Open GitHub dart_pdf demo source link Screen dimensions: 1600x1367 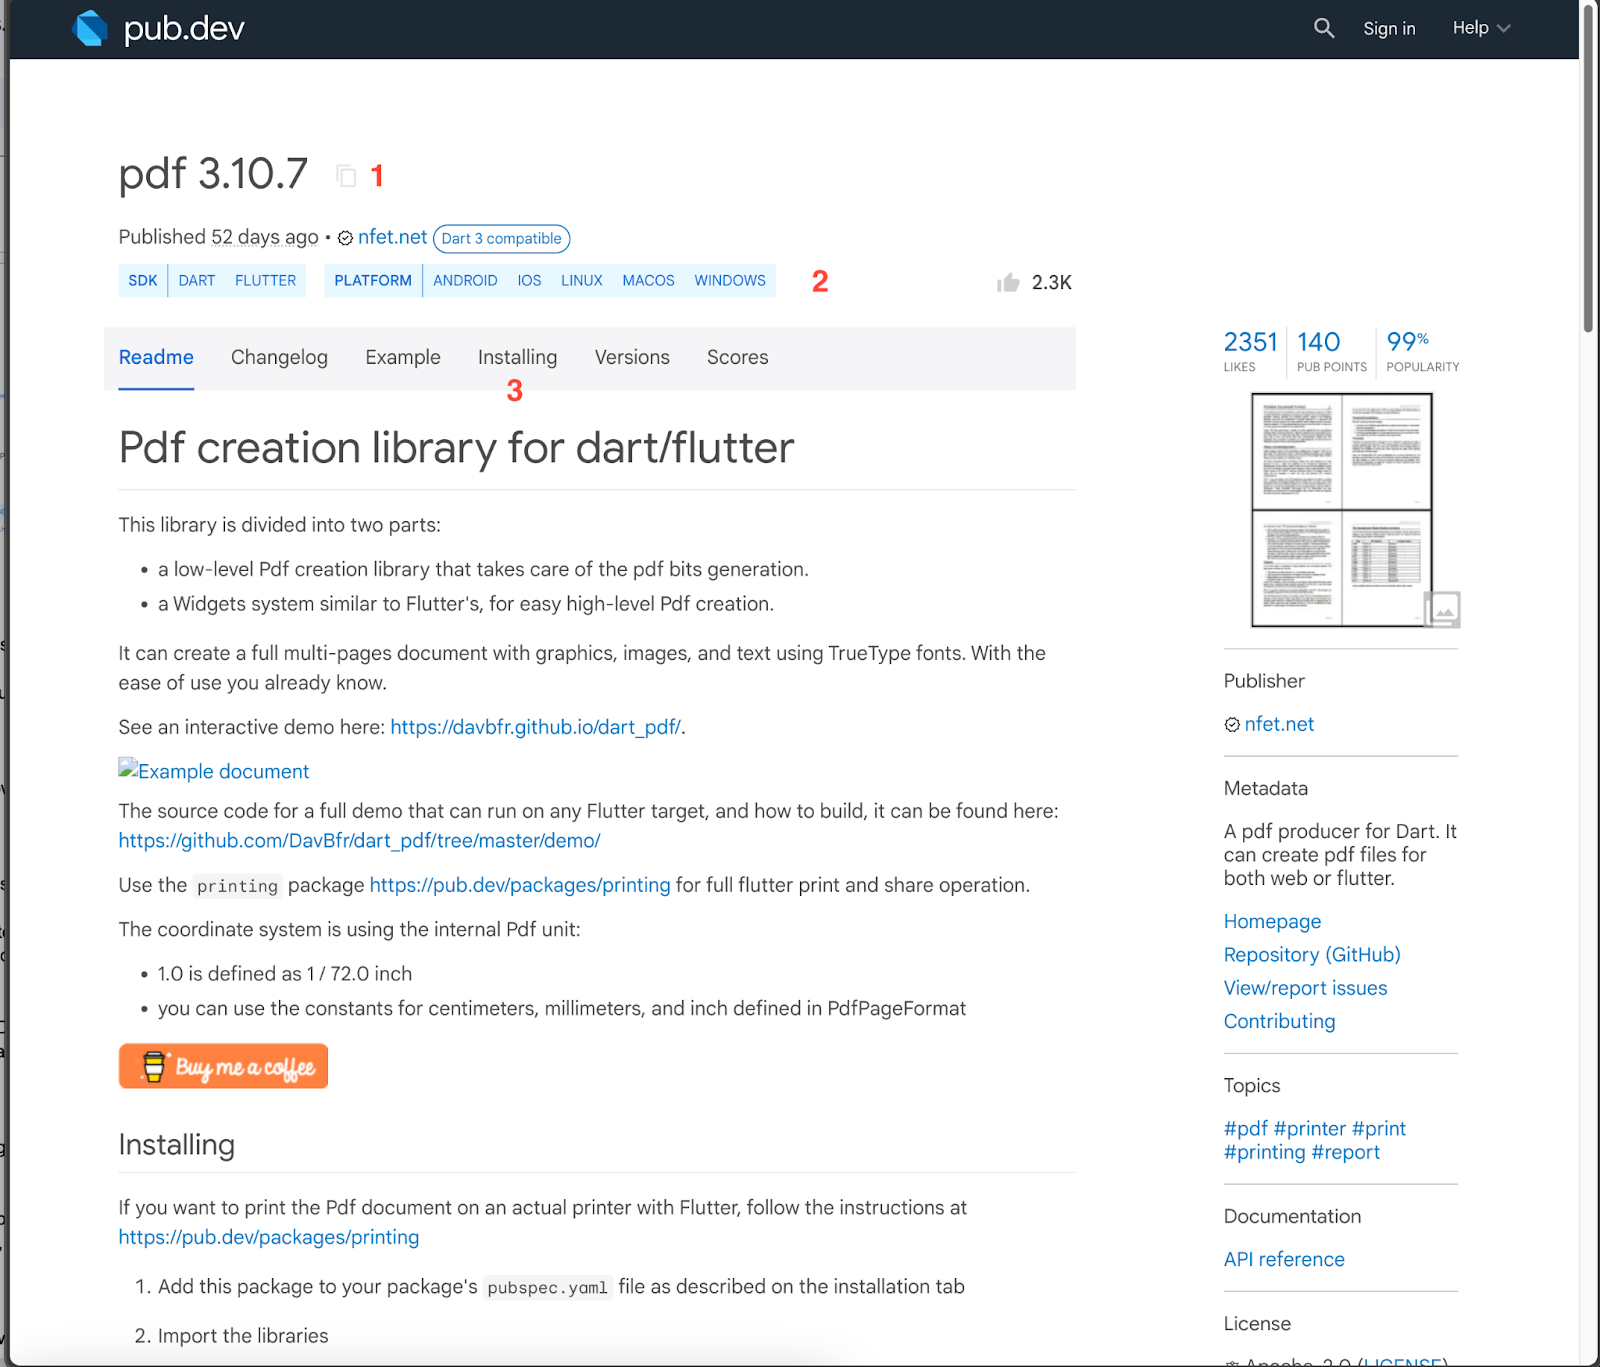pos(359,841)
